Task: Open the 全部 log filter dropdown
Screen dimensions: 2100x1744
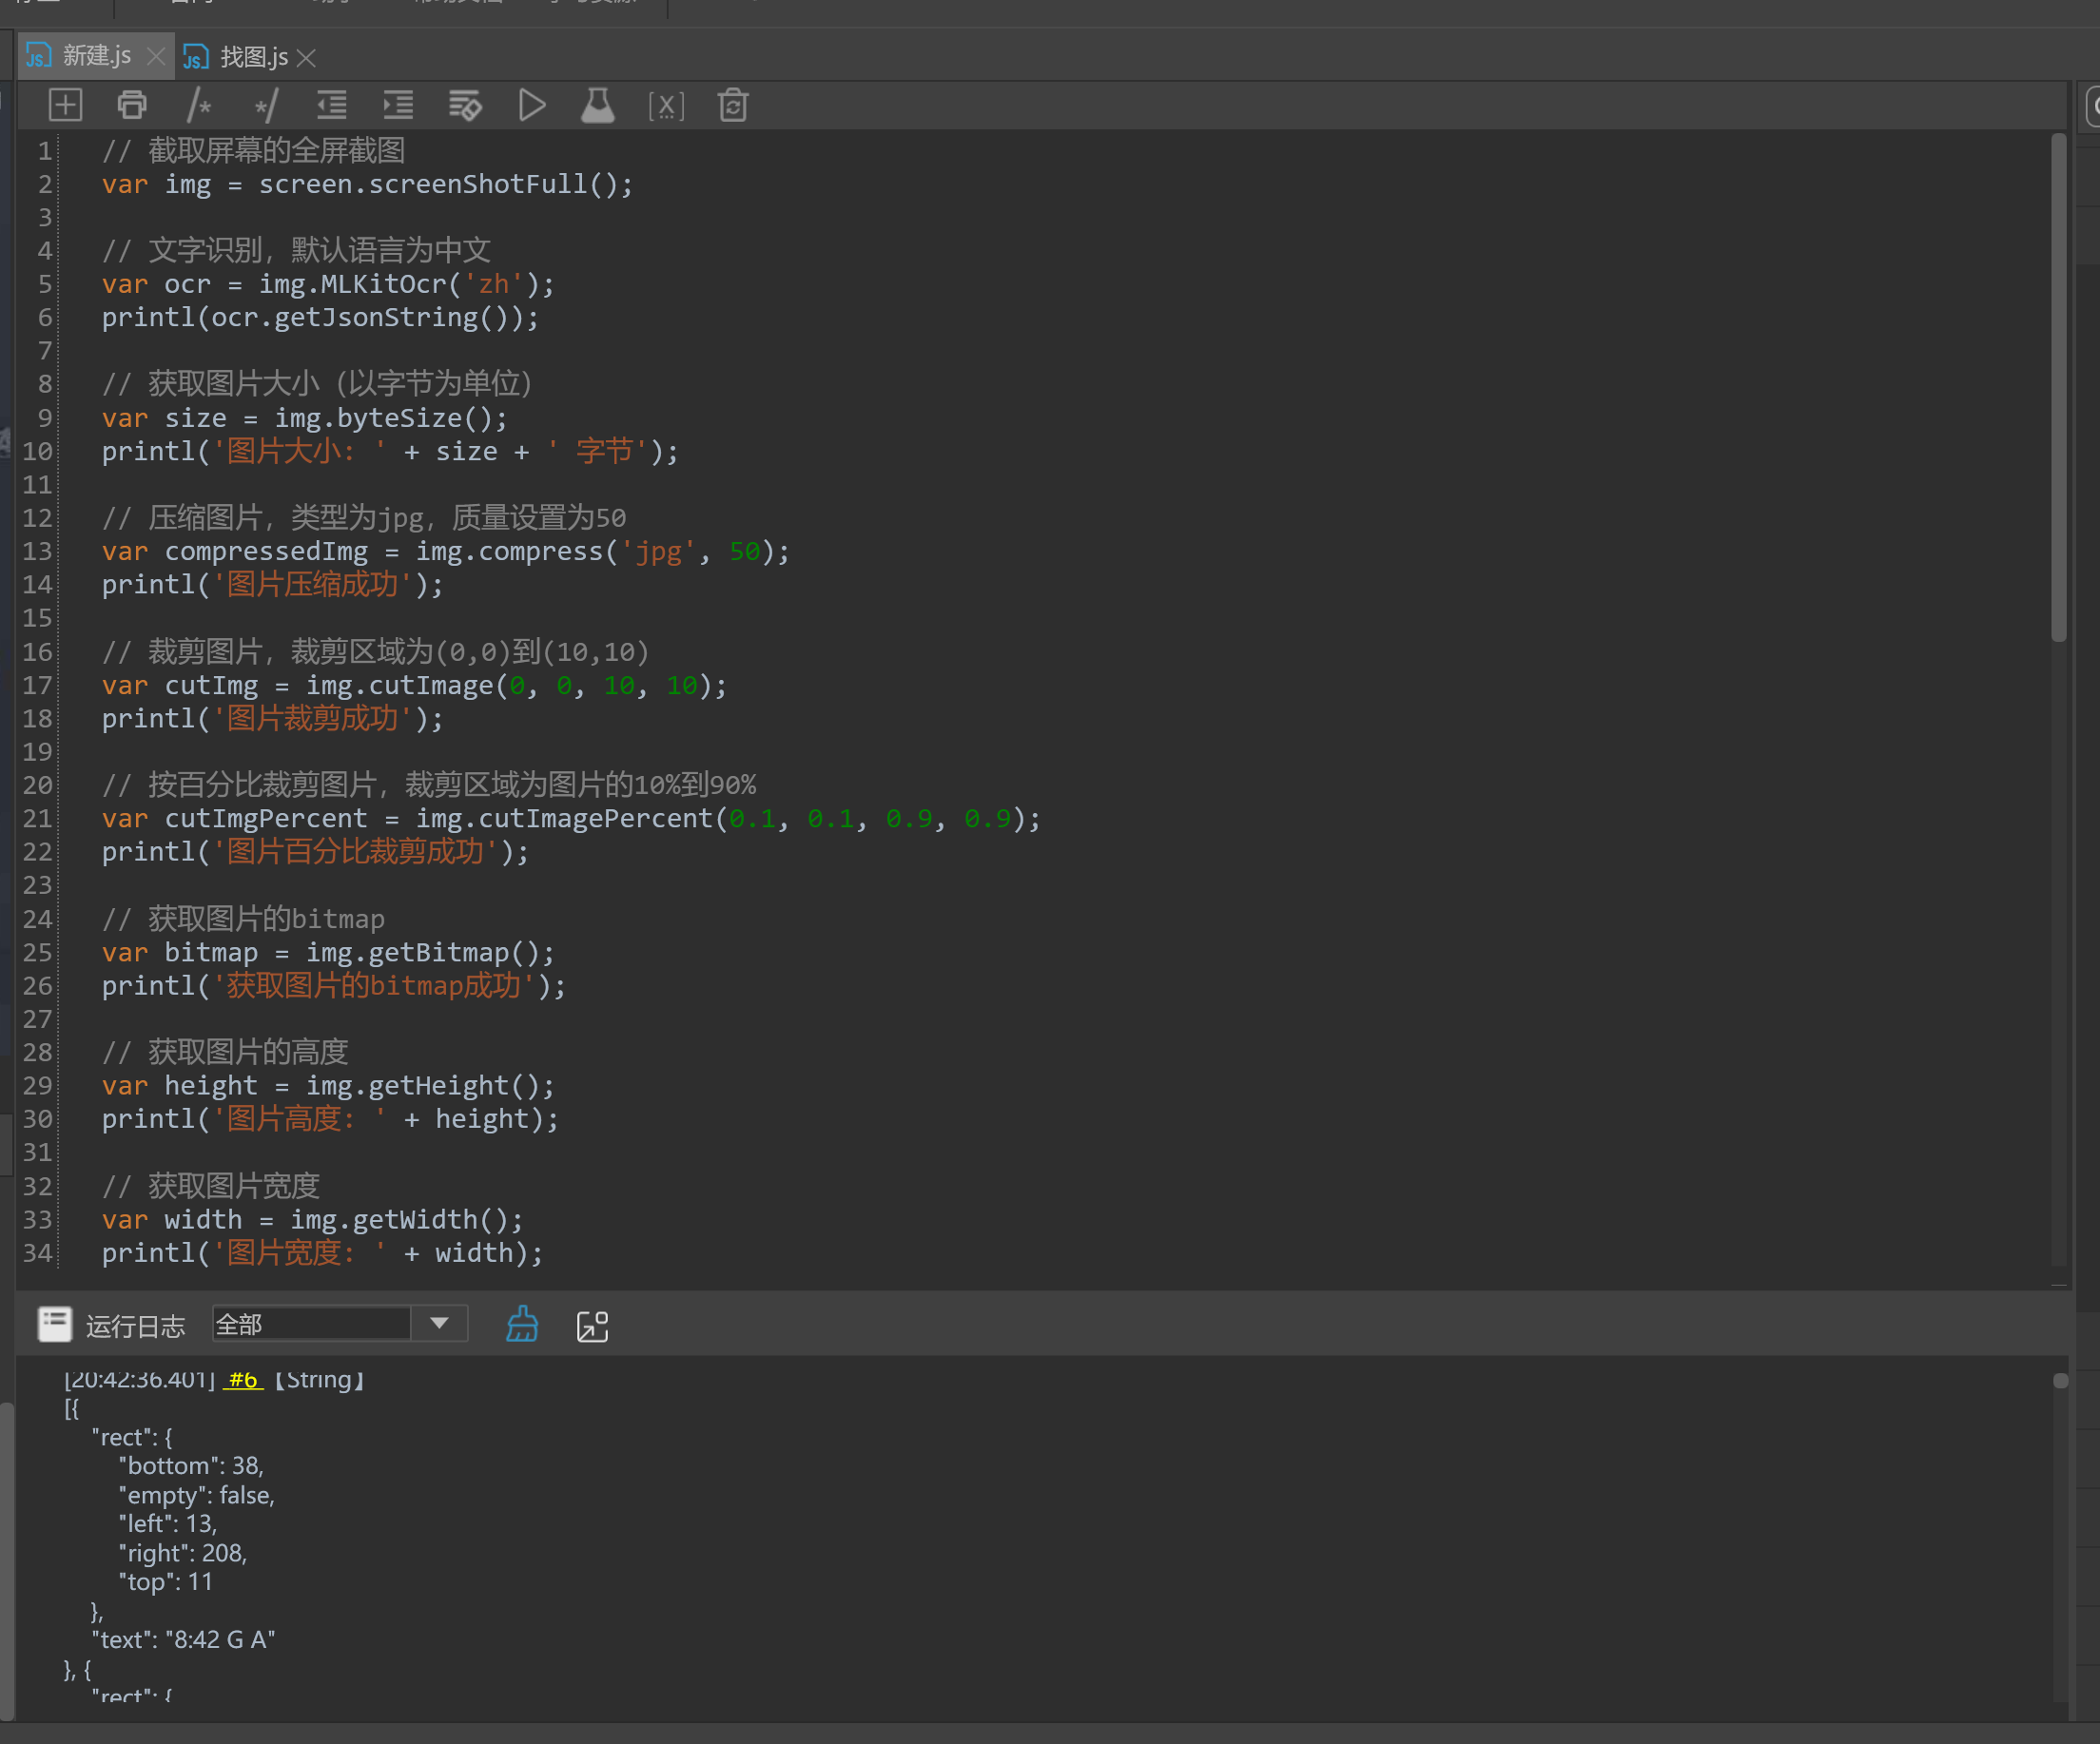Action: pos(439,1324)
